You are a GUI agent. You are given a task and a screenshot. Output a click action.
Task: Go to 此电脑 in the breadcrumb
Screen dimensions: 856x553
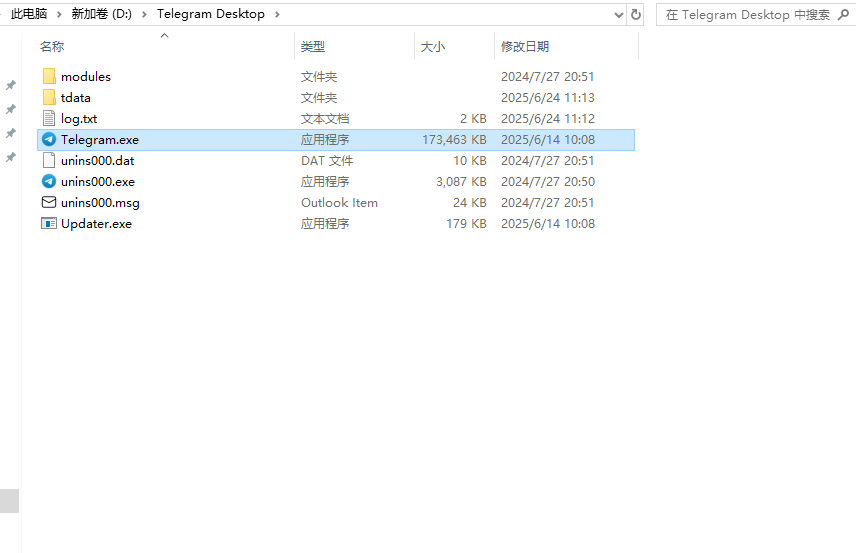click(x=29, y=14)
